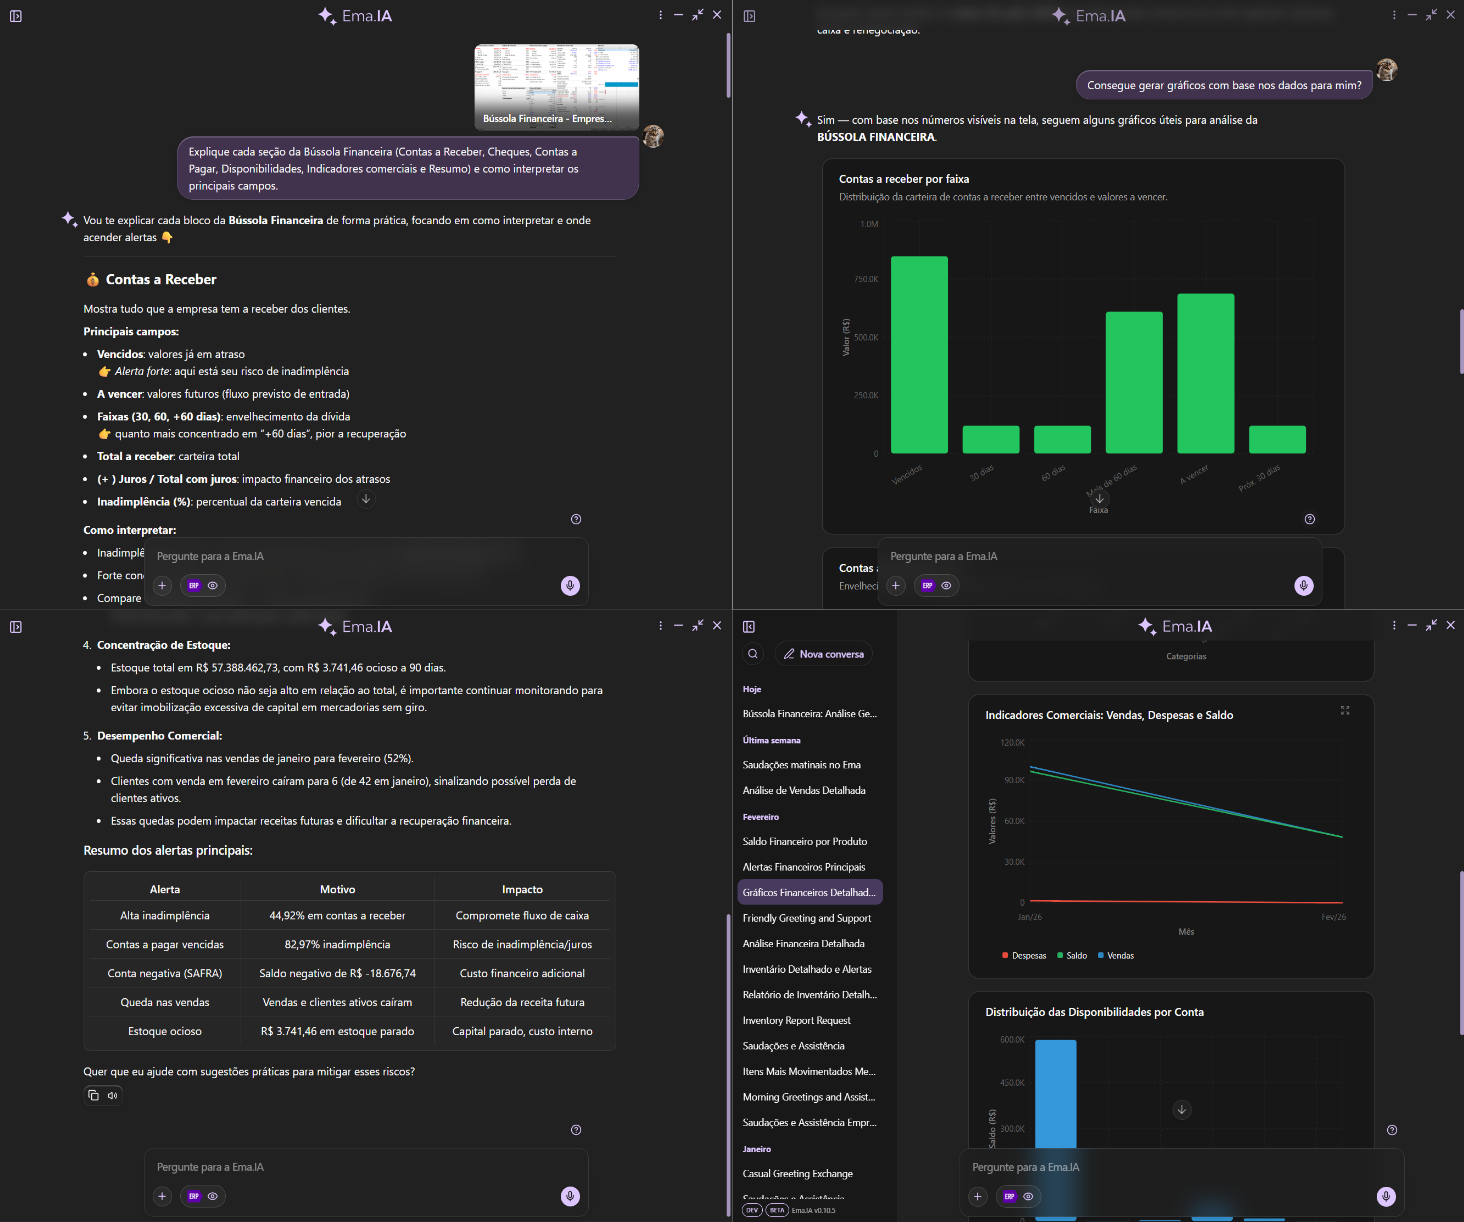Open three-dot menu in the conversation-list window
The image size is (1464, 1222).
click(1394, 625)
